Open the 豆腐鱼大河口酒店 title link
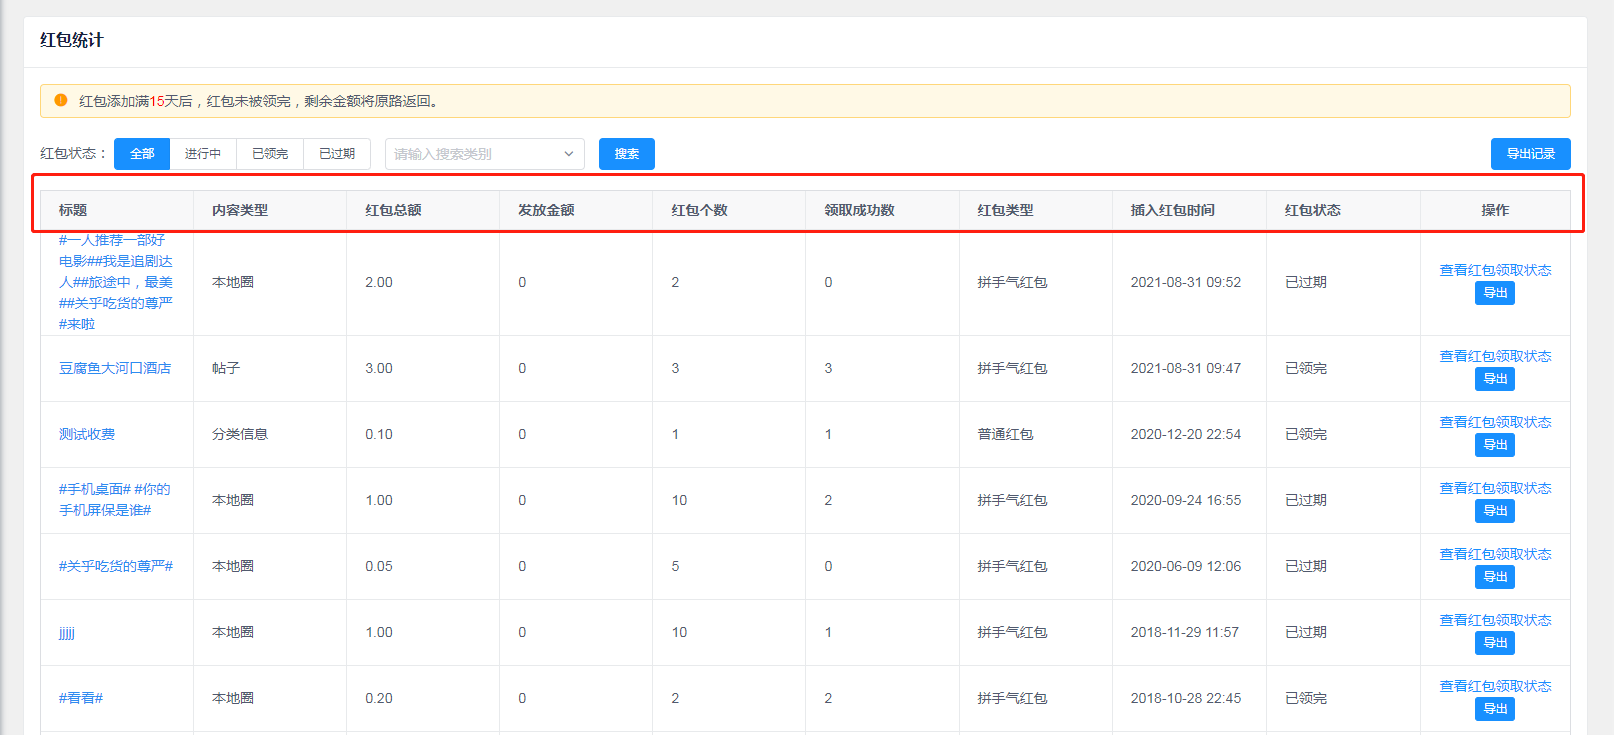1614x735 pixels. pos(115,368)
